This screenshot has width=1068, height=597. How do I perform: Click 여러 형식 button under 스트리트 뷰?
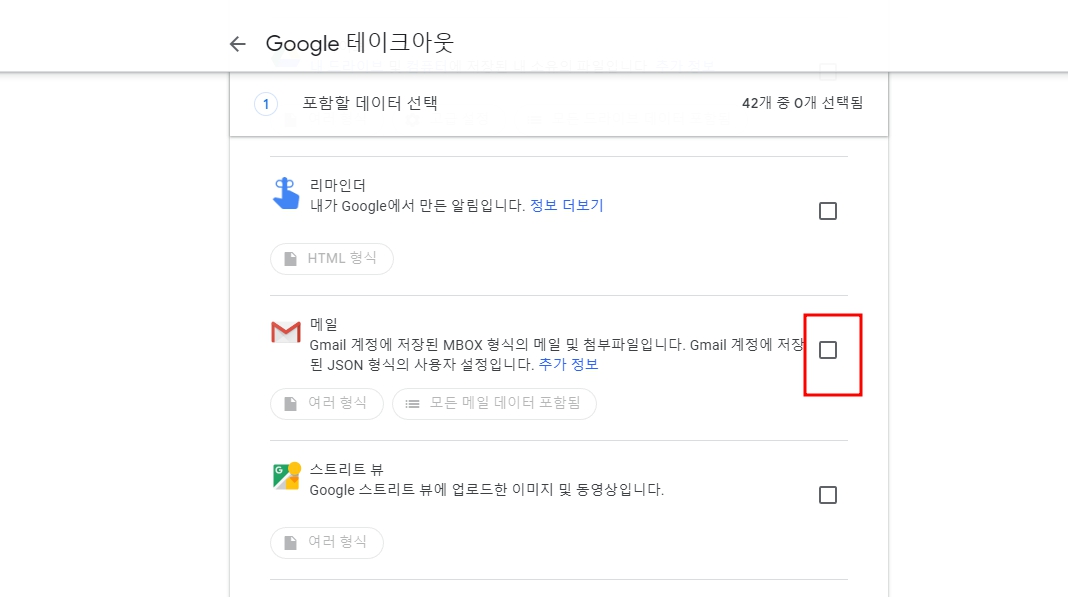(327, 542)
